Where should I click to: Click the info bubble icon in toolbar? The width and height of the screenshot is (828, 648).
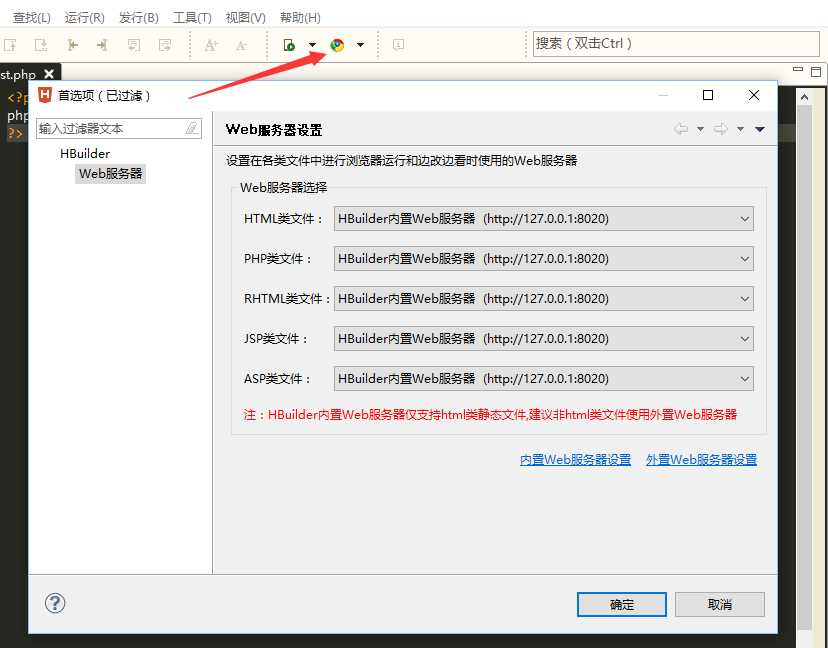[x=399, y=45]
